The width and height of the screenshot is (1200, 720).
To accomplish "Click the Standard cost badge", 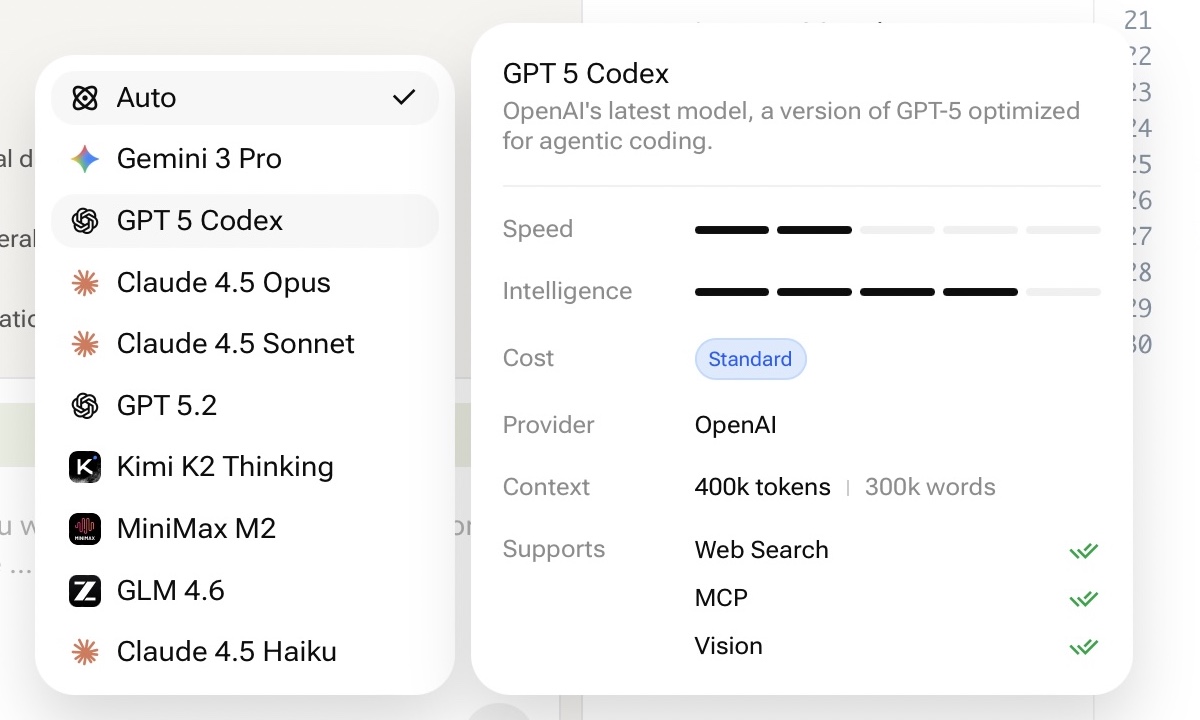I will point(750,359).
